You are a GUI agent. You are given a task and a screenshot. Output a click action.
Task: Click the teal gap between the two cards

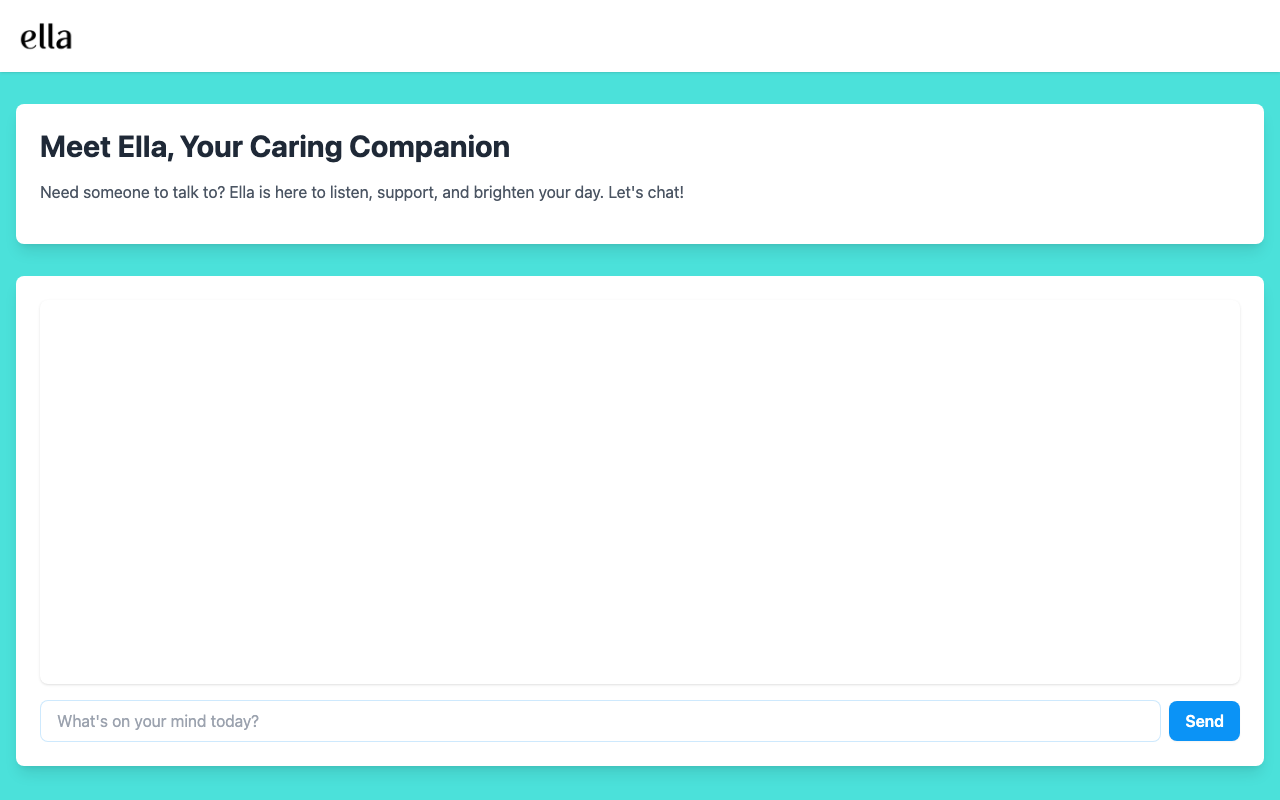(x=640, y=260)
